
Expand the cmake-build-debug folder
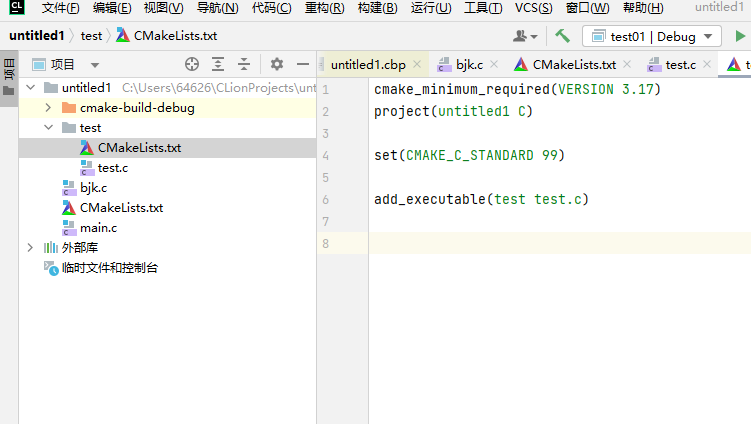[x=48, y=108]
